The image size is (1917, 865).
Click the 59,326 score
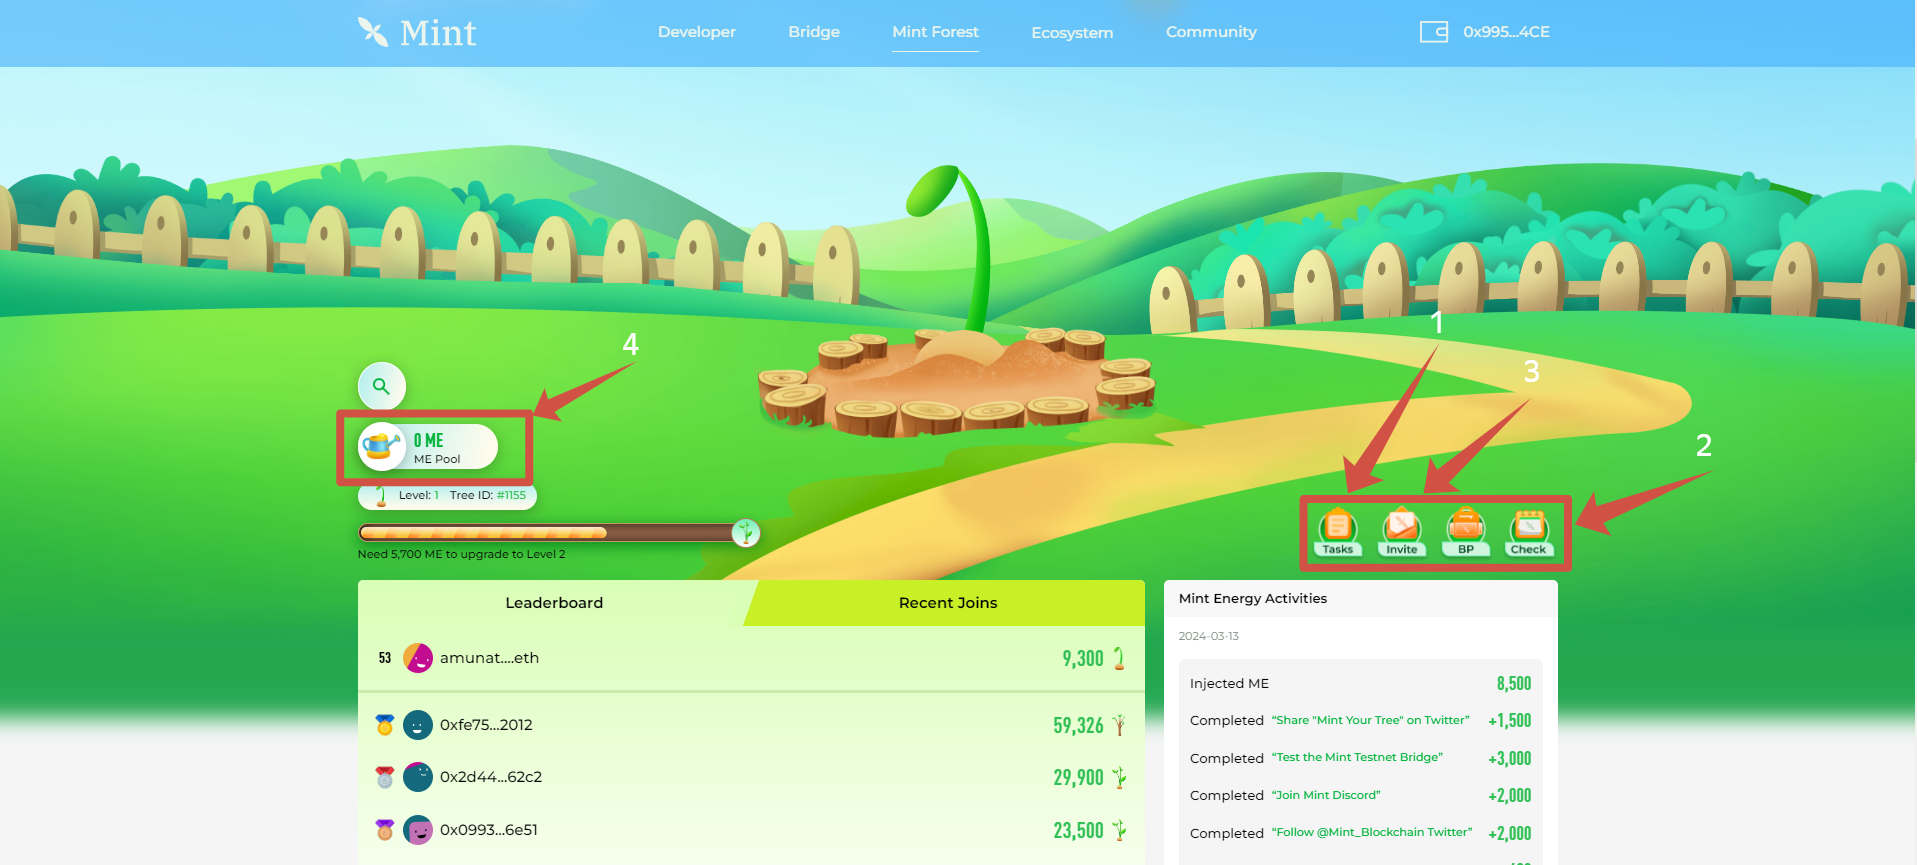point(1078,725)
